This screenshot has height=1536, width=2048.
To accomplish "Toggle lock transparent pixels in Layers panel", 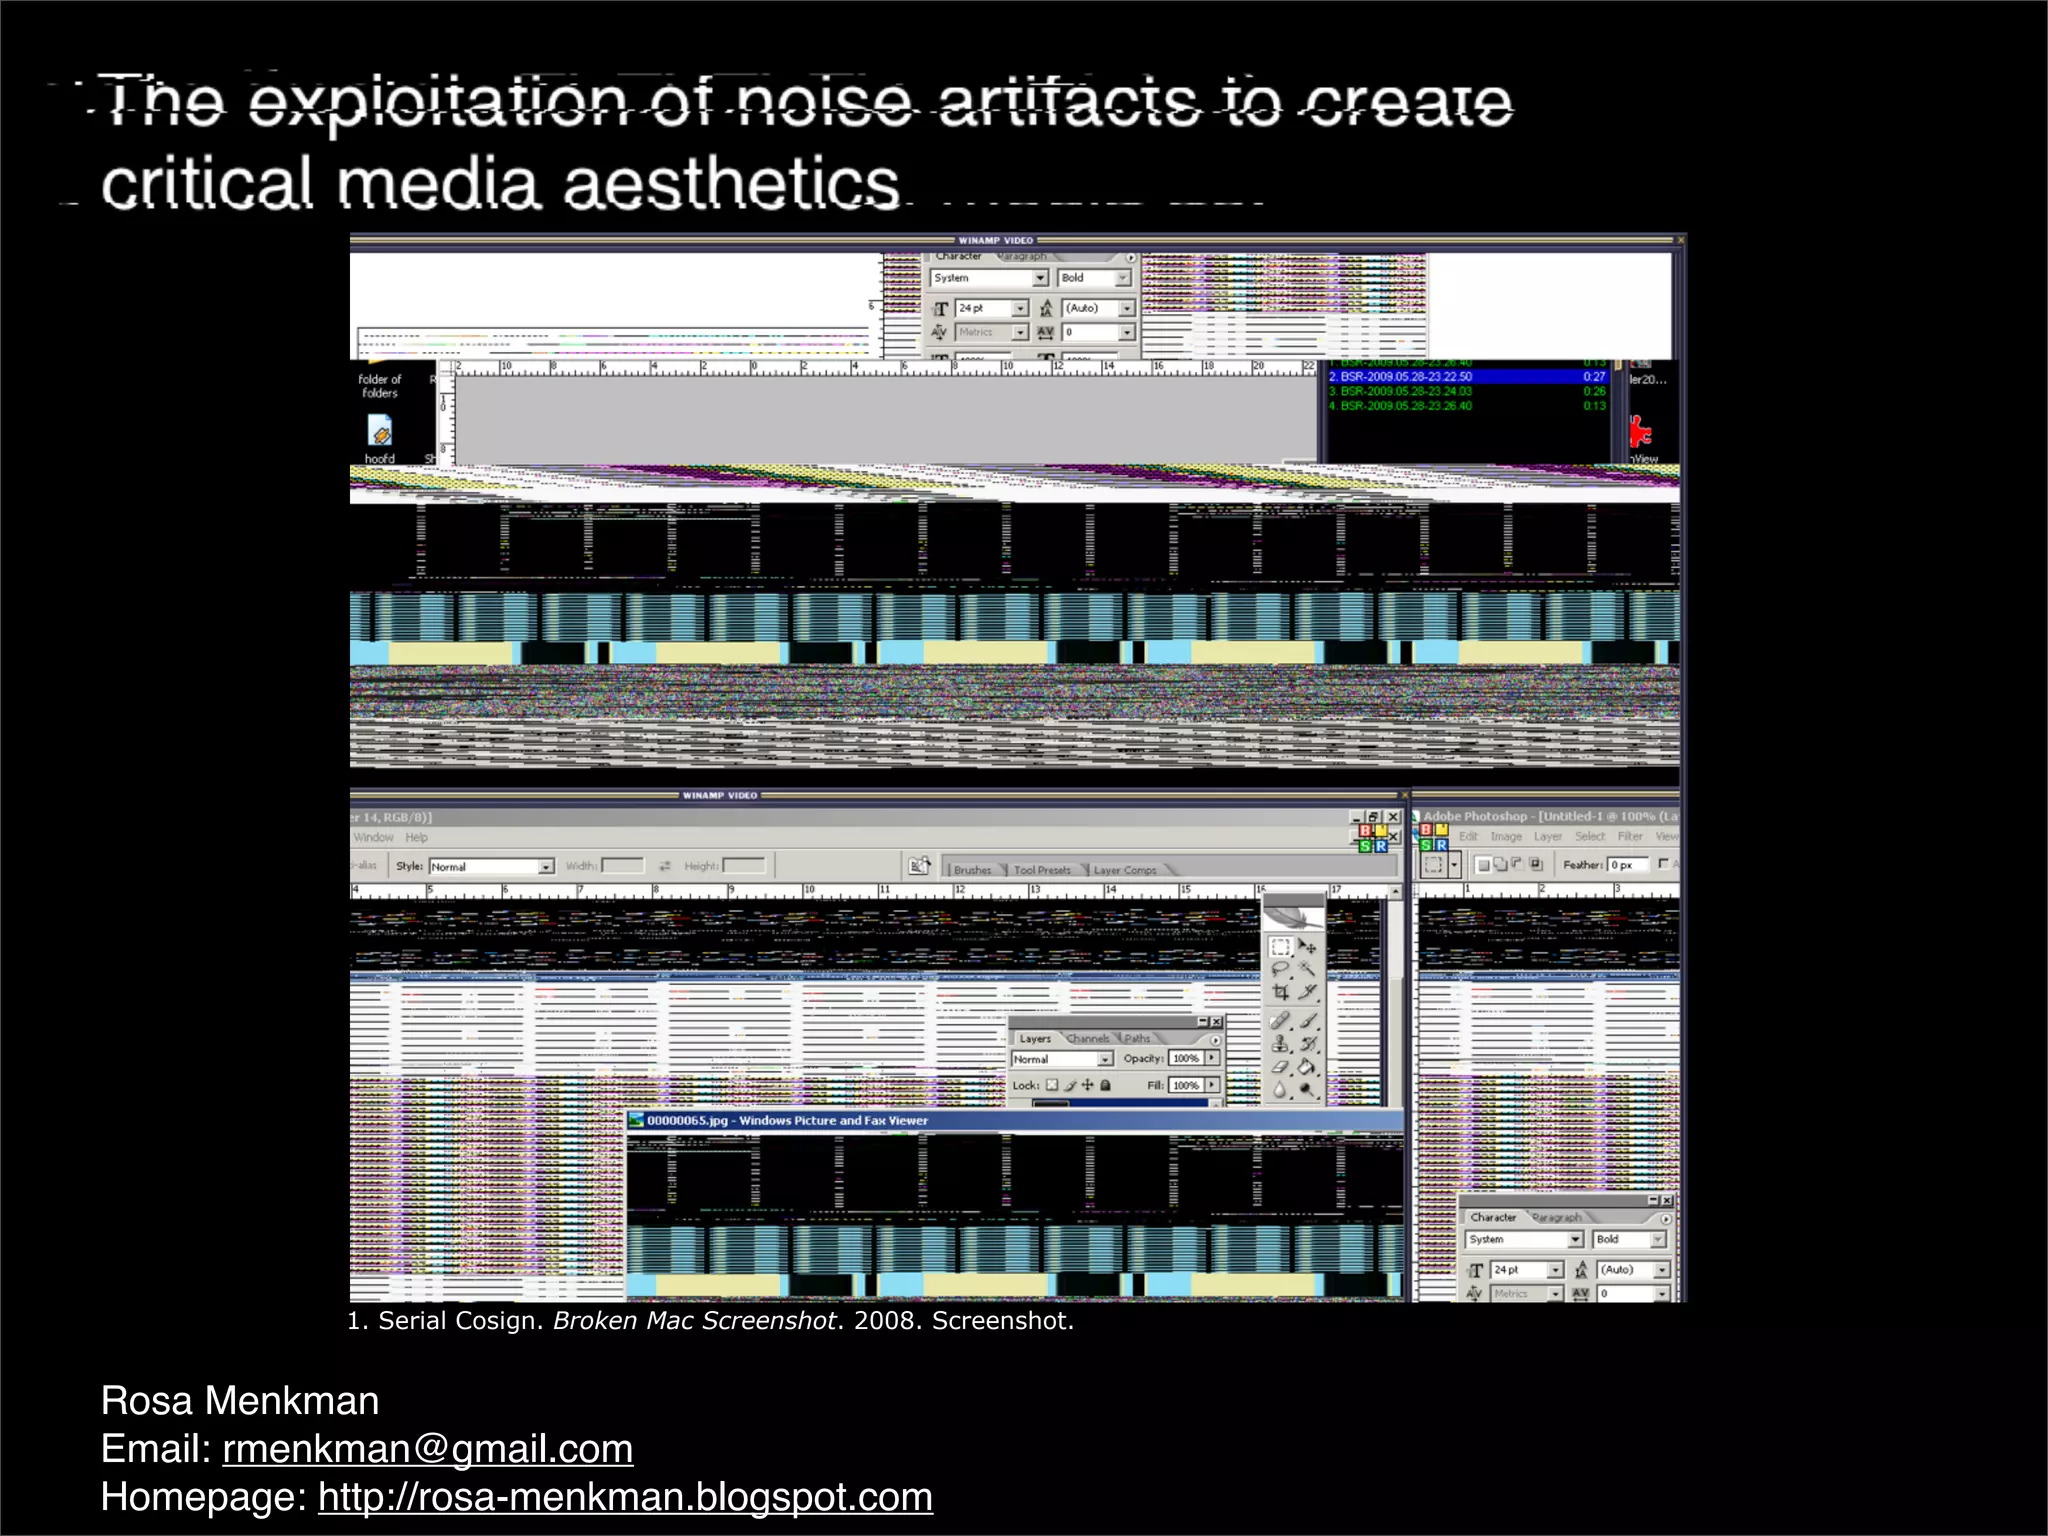I will pos(1051,1085).
